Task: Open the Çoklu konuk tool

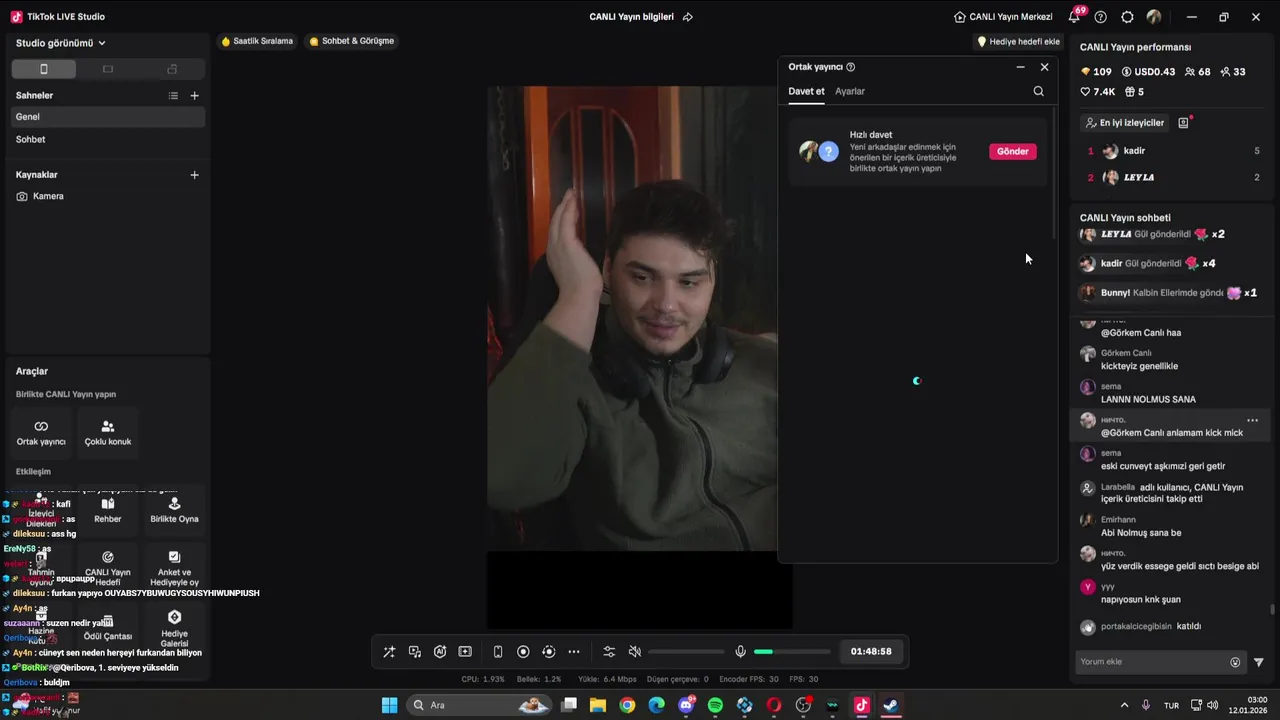Action: coord(108,433)
